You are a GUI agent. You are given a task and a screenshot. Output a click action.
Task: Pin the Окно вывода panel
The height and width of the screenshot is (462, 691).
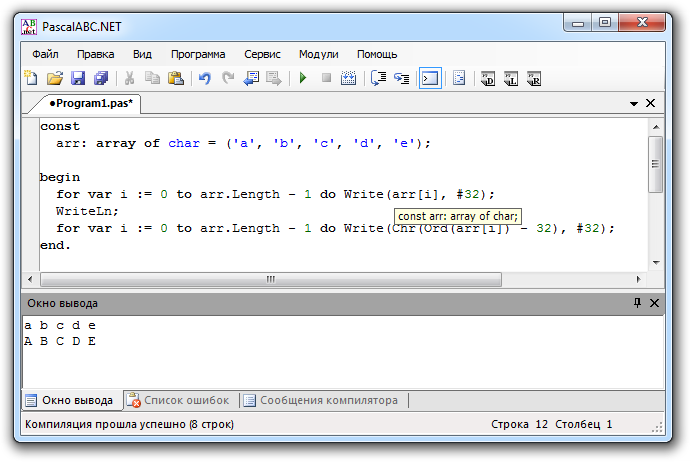pyautogui.click(x=637, y=303)
